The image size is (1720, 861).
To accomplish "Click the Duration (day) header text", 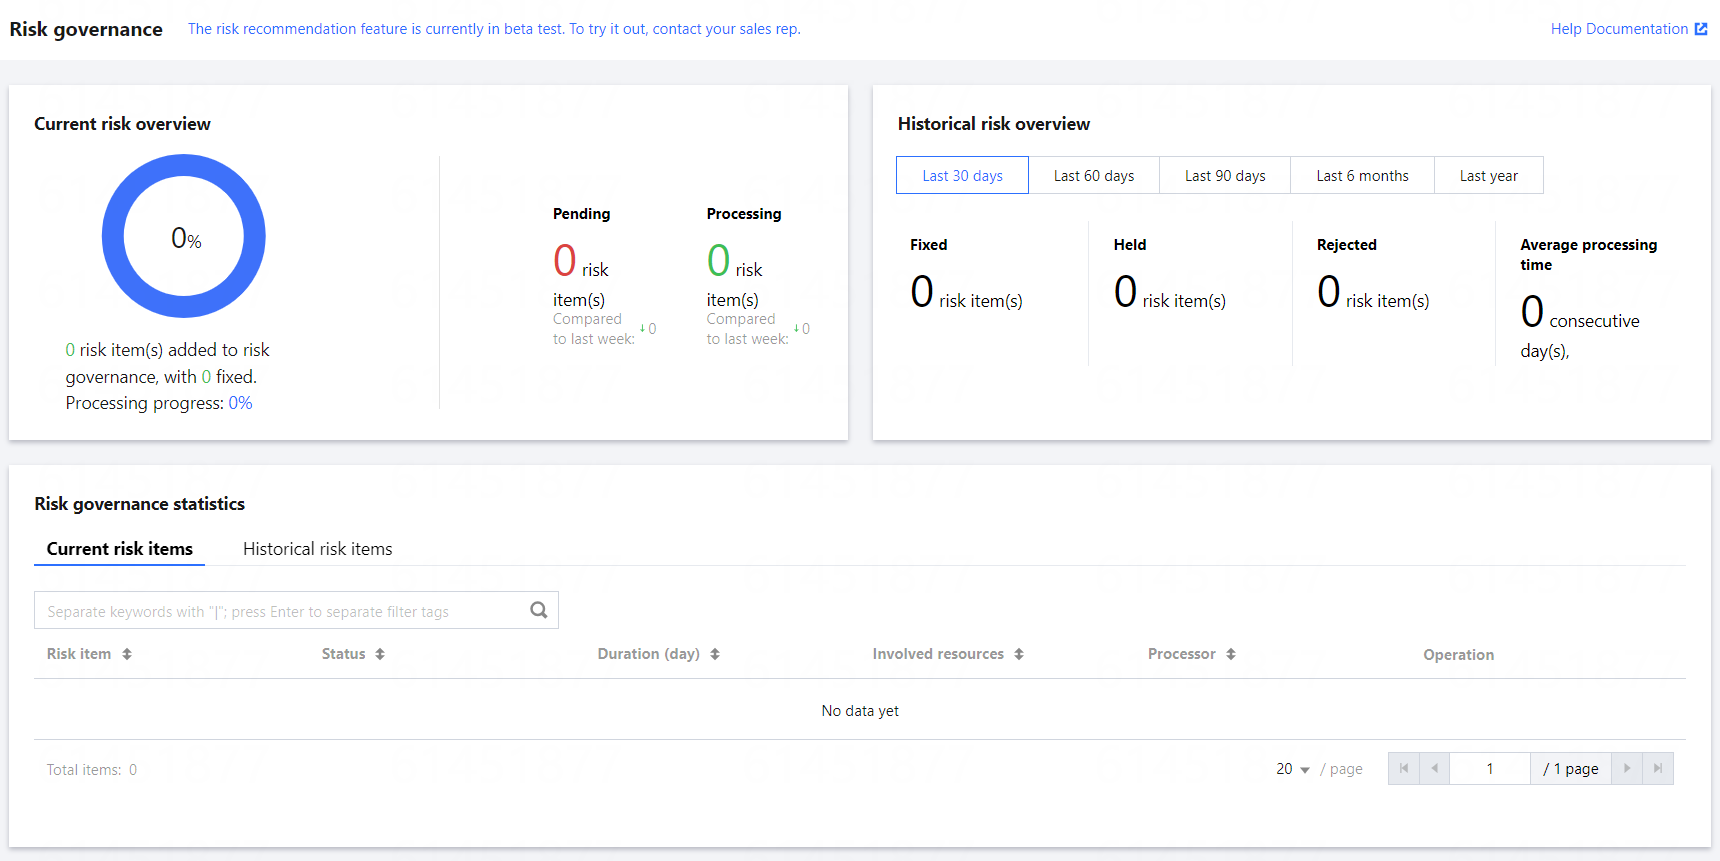I will tap(648, 654).
